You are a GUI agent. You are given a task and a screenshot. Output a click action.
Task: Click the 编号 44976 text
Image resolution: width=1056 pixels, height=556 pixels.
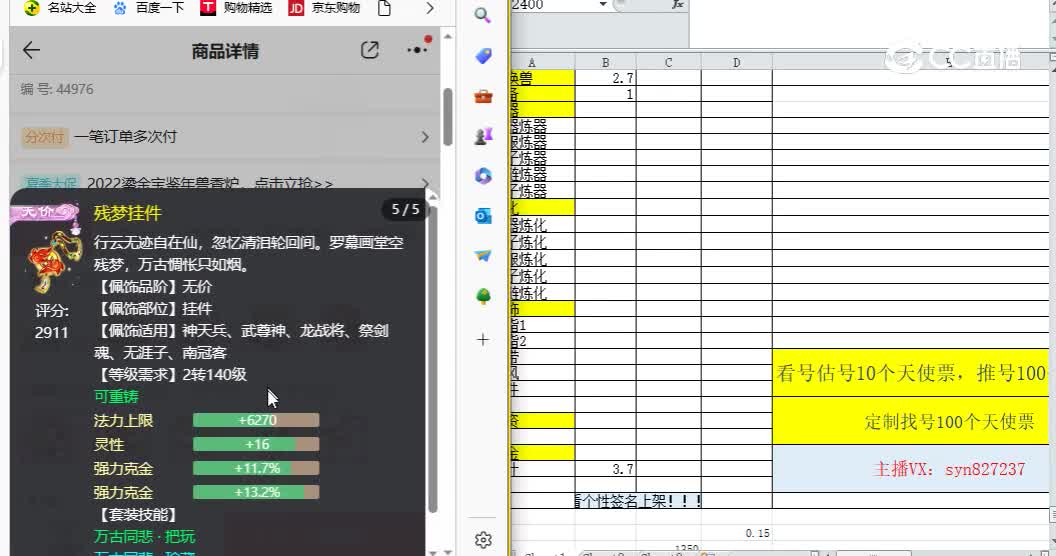coord(57,89)
